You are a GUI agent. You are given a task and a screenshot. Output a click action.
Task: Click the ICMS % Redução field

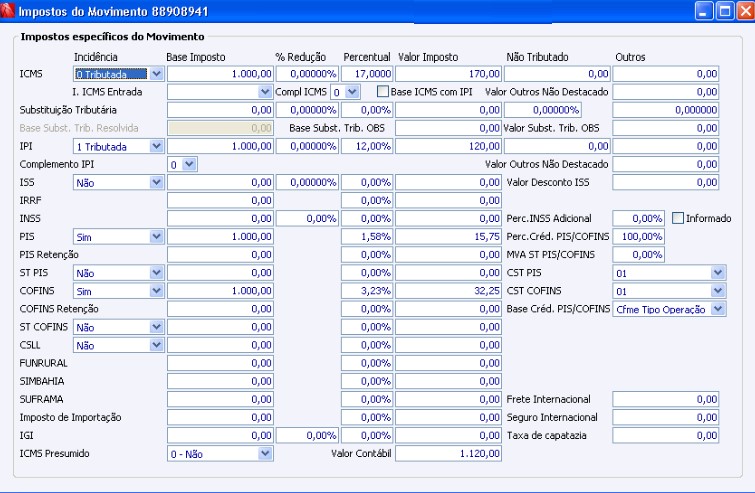[307, 74]
